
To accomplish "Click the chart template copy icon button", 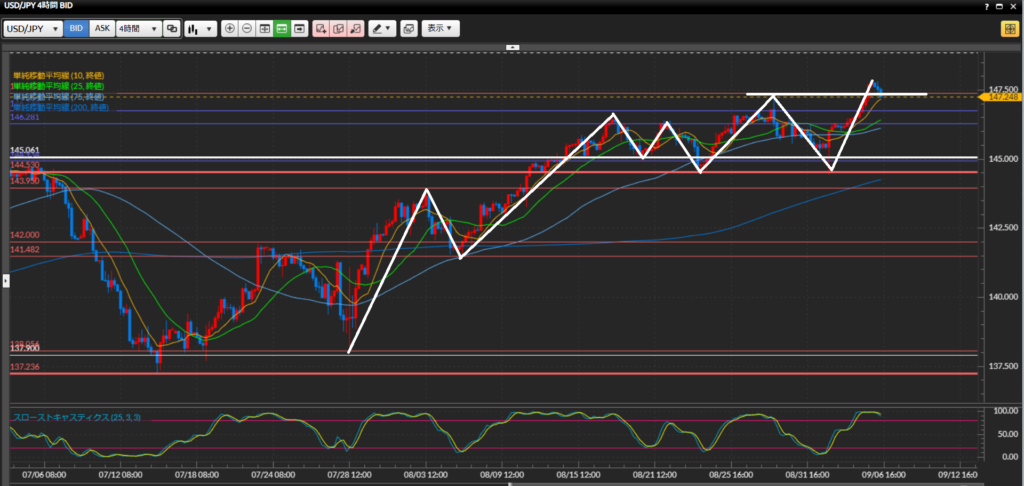I will [408, 29].
